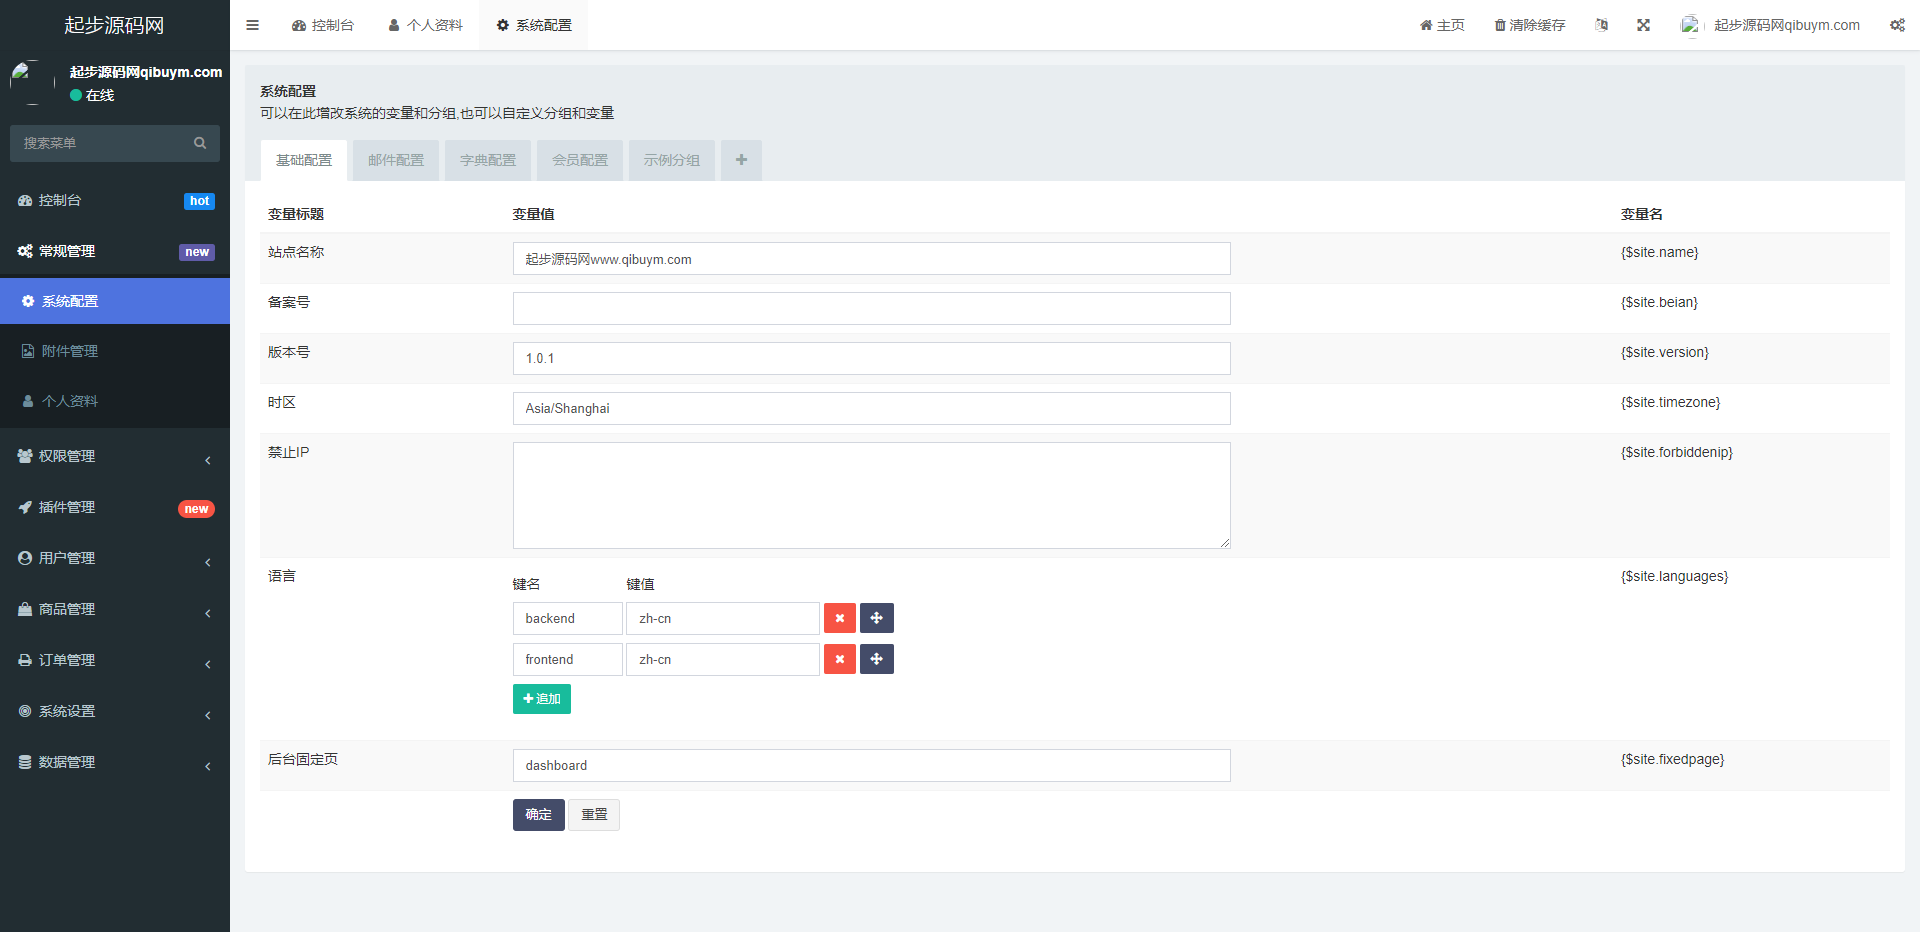The width and height of the screenshot is (1920, 932).
Task: Click the {$site.fixedpage} variable name text
Action: 1673,760
